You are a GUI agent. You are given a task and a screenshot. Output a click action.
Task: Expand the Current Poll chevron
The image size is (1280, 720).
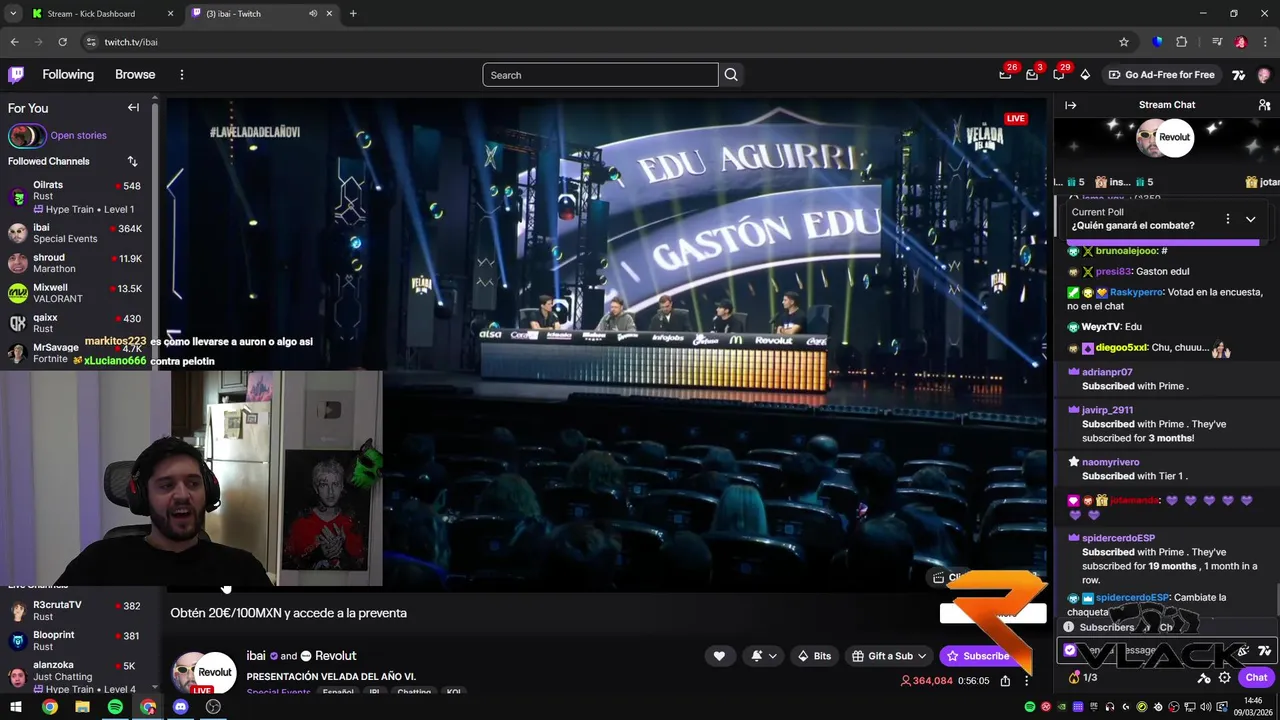(x=1250, y=219)
